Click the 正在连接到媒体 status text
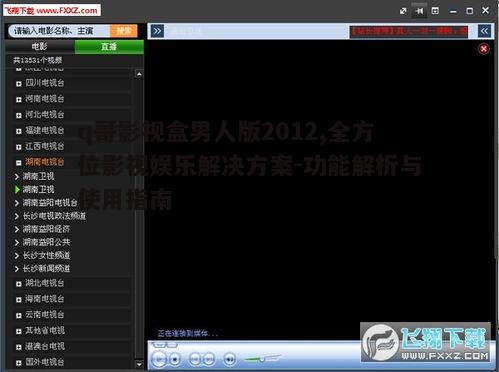This screenshot has width=499, height=372. (187, 333)
